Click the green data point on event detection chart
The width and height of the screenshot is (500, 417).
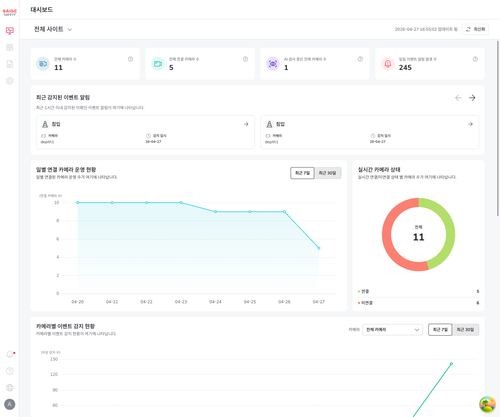pyautogui.click(x=451, y=364)
